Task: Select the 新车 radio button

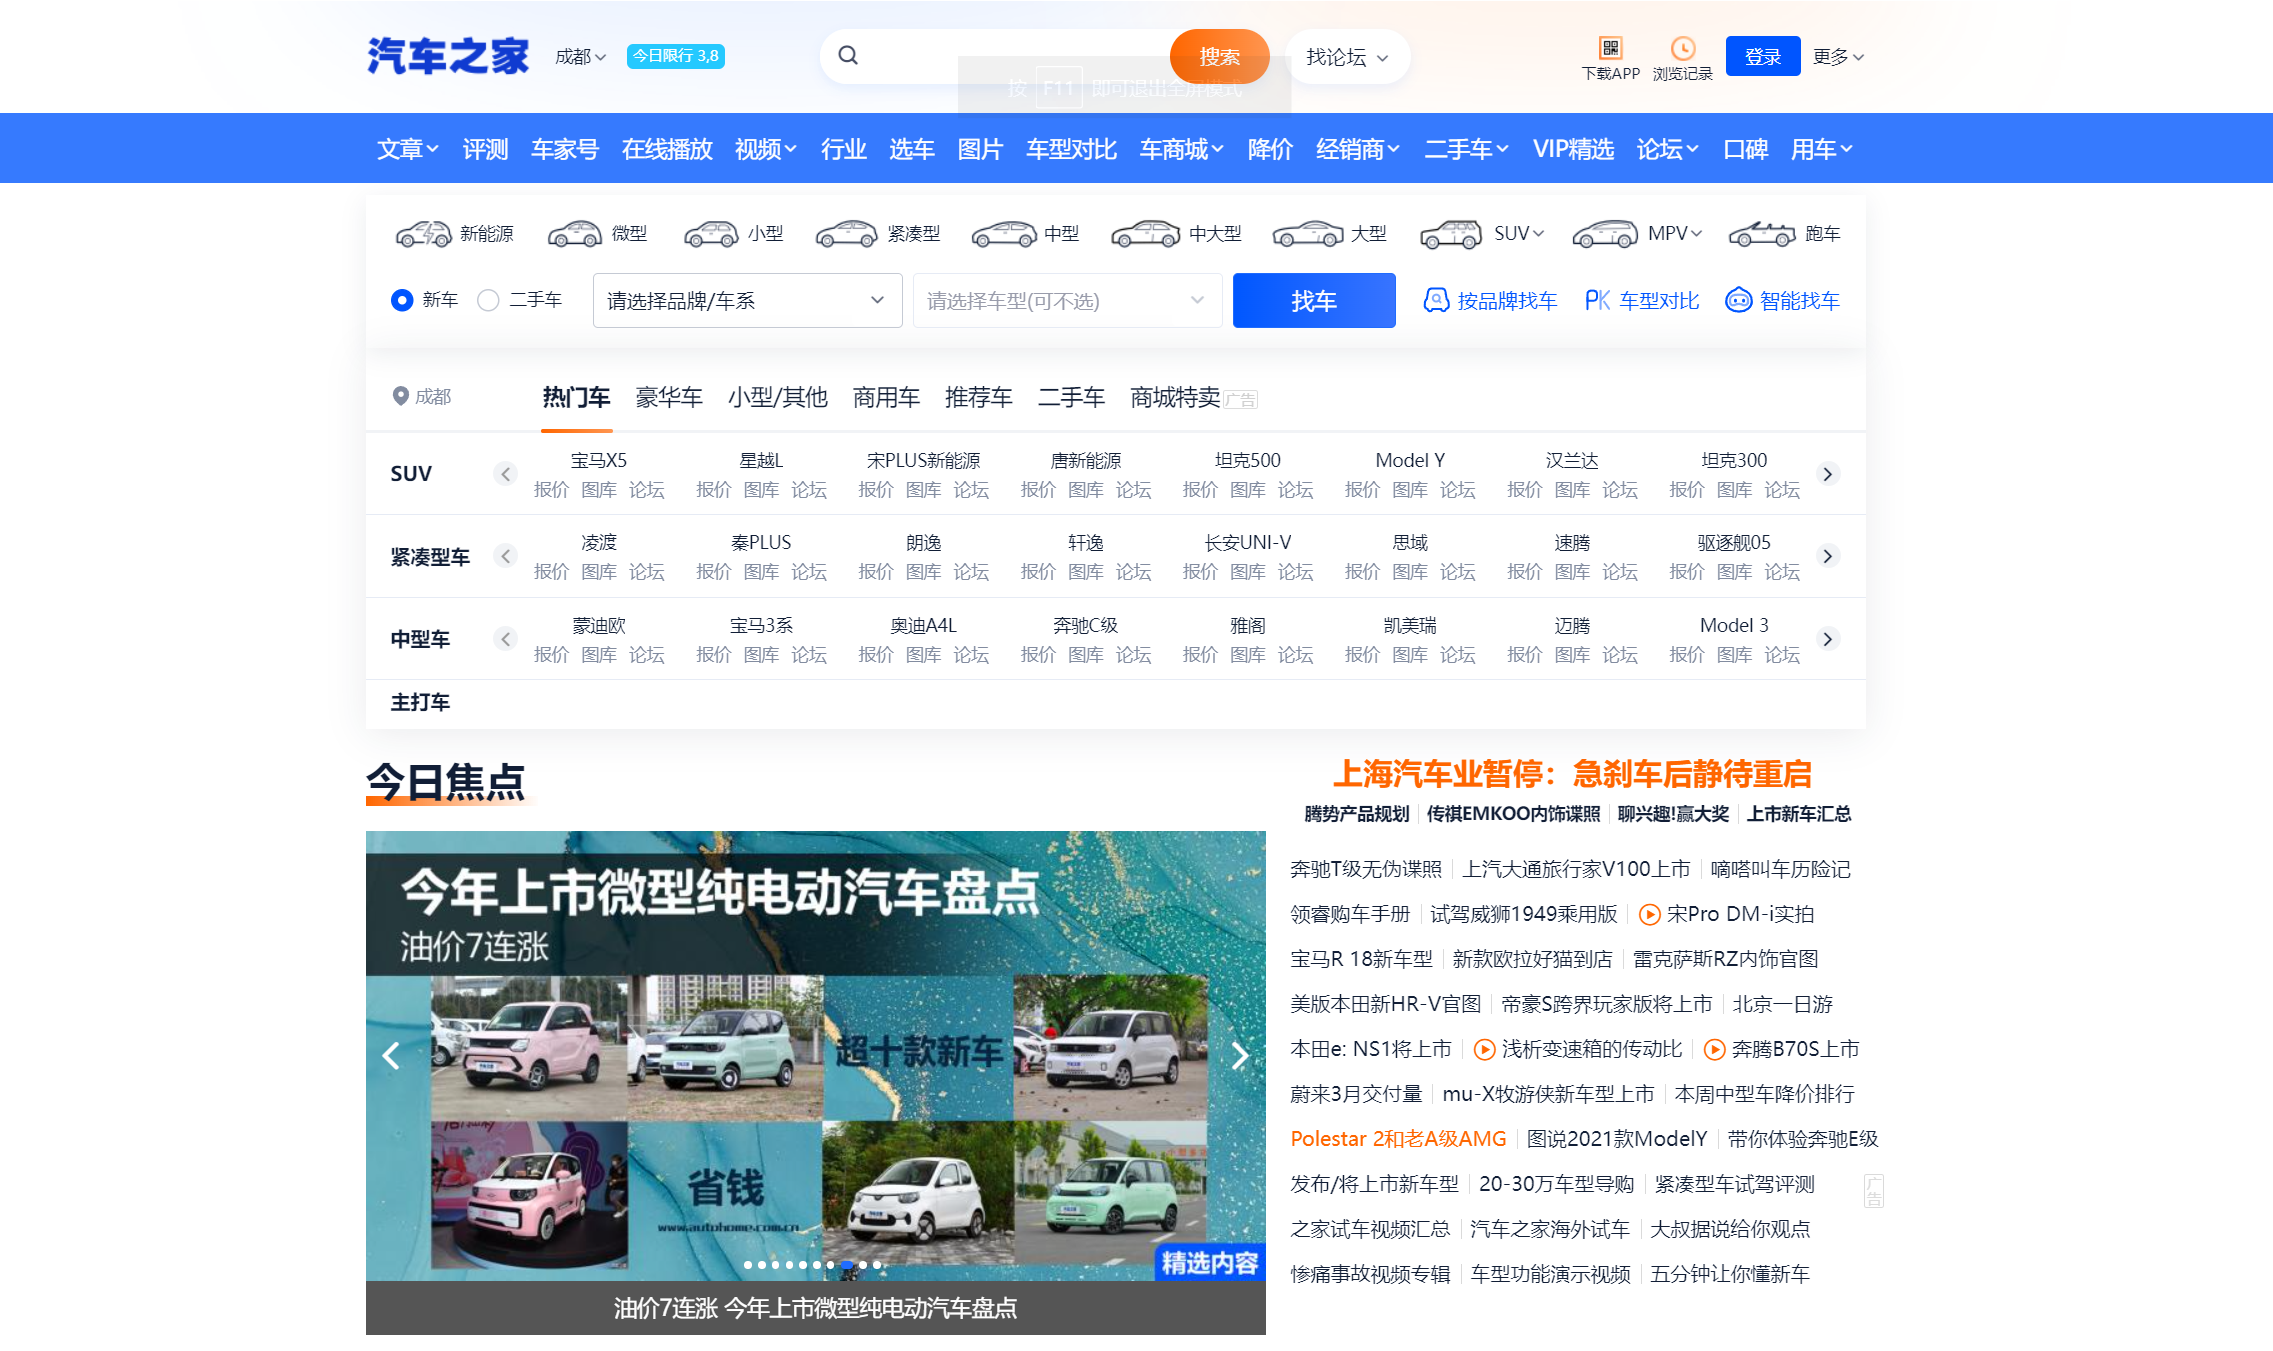Action: tap(402, 300)
